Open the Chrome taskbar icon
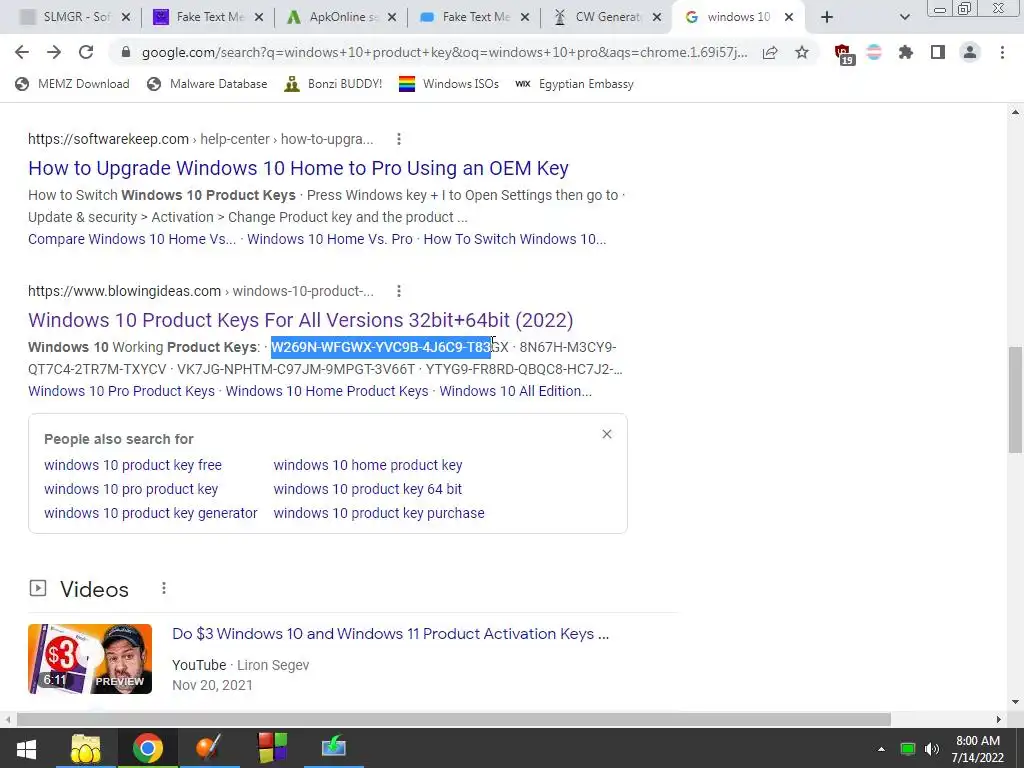Image resolution: width=1024 pixels, height=768 pixels. click(x=148, y=748)
